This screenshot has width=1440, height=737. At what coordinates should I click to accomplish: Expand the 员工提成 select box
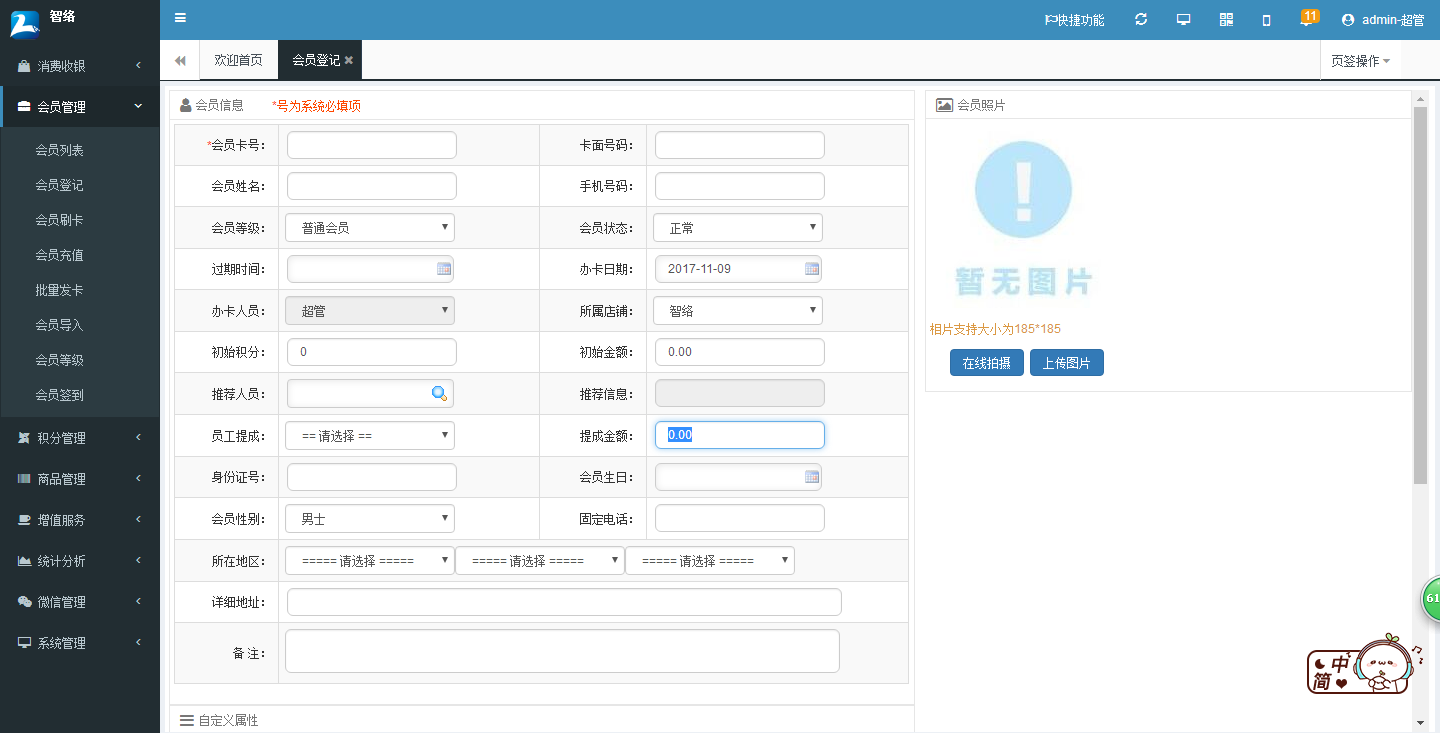(370, 436)
